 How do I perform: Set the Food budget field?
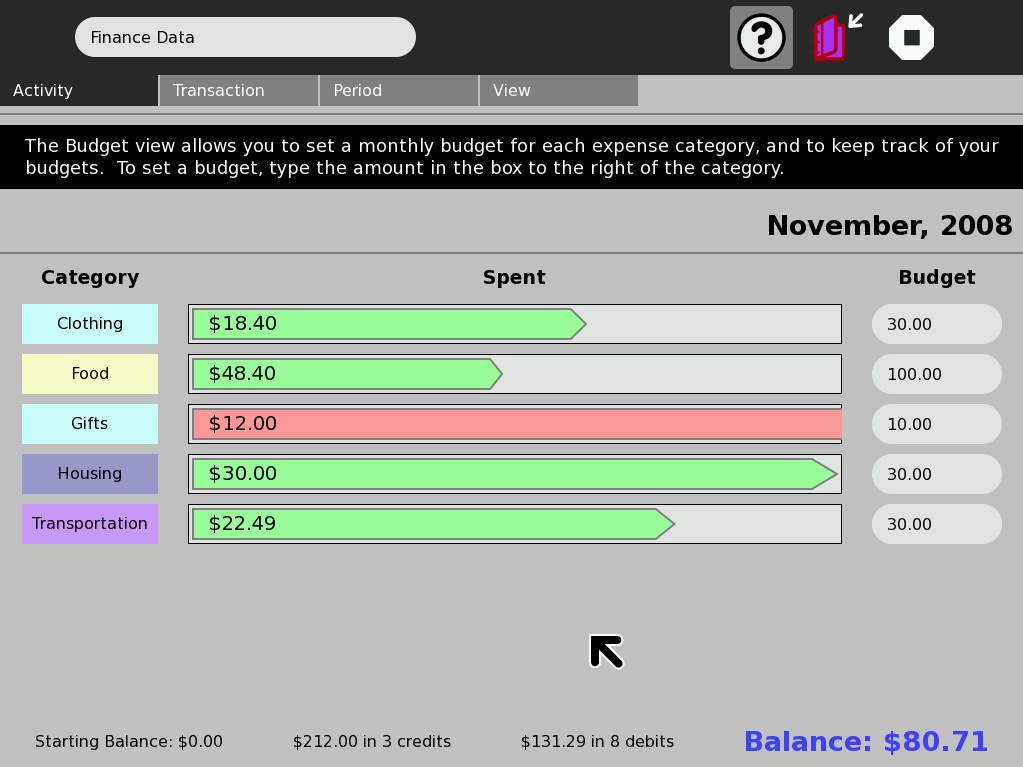tap(936, 374)
